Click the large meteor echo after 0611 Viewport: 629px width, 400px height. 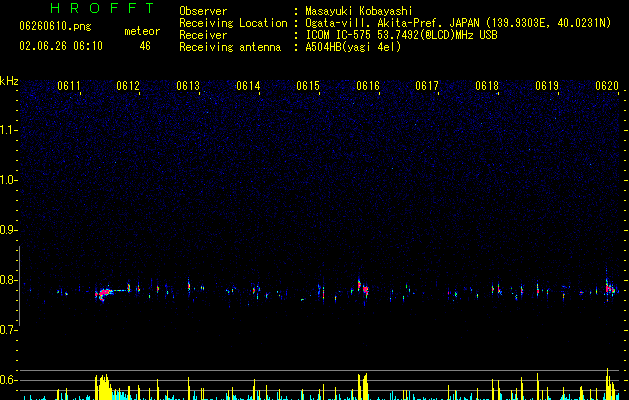(104, 294)
